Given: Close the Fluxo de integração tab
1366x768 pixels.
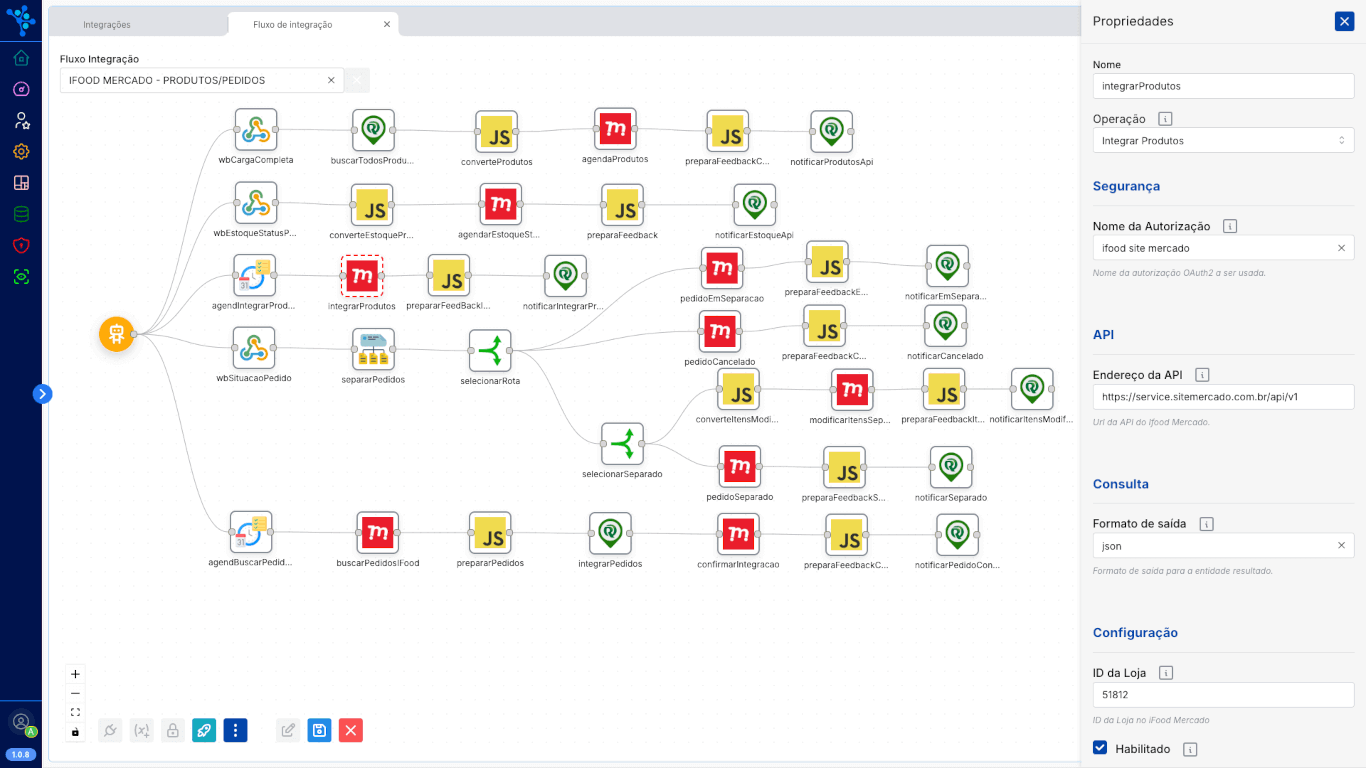Looking at the screenshot, I should point(387,24).
